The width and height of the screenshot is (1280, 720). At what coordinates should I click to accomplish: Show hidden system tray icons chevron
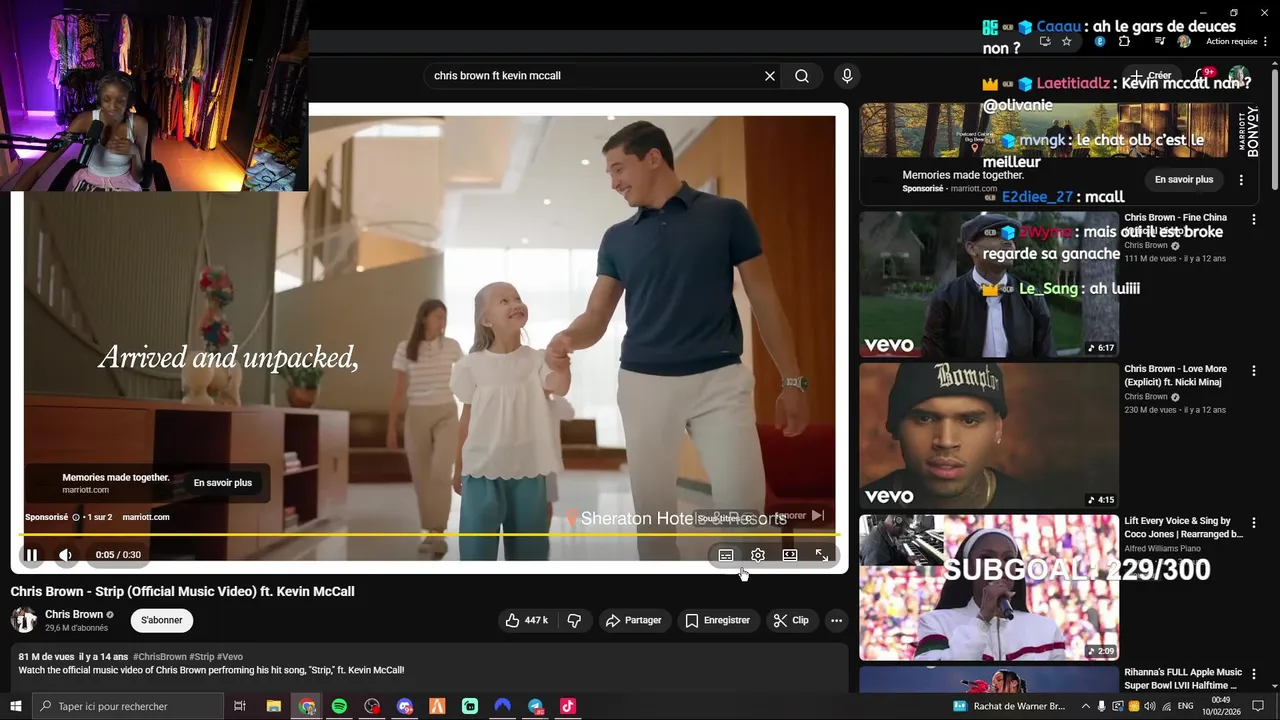(x=1085, y=706)
